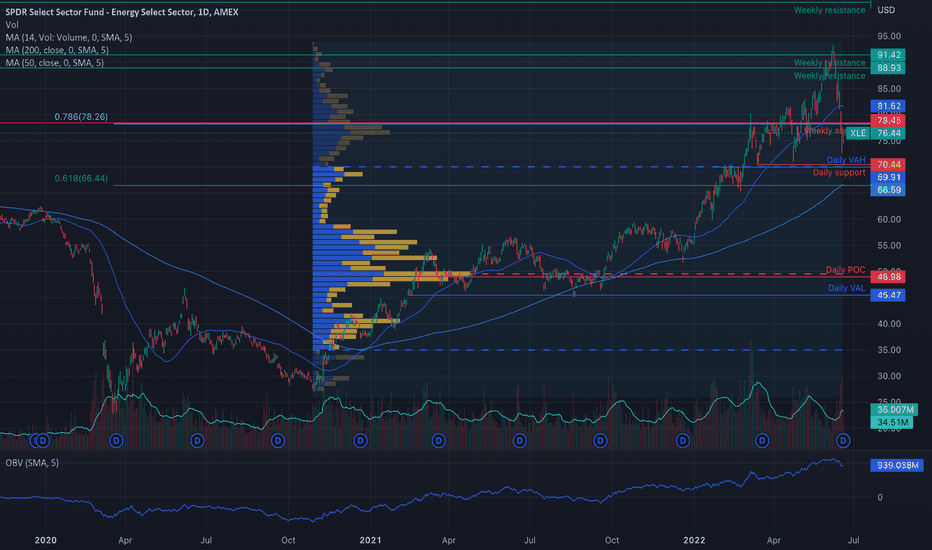The image size is (932, 550).
Task: Click the 2020 label on the time axis
Action: 46,540
